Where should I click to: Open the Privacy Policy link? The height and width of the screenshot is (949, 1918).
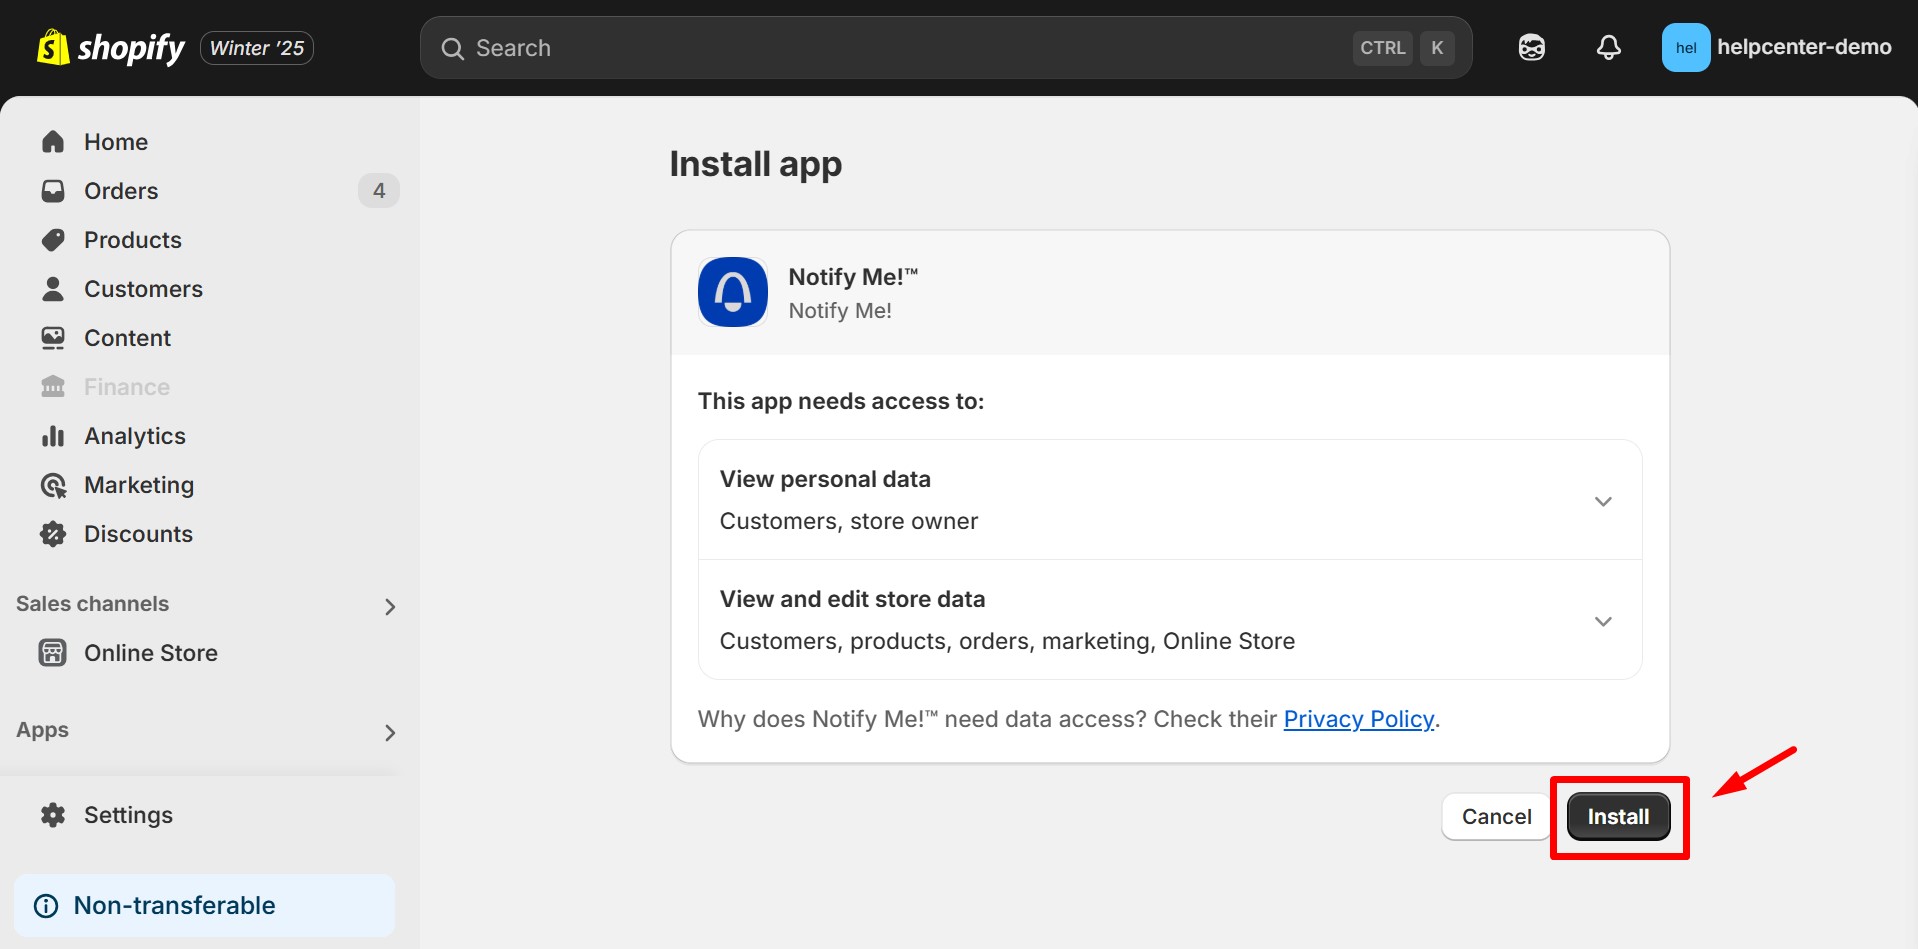(x=1358, y=719)
